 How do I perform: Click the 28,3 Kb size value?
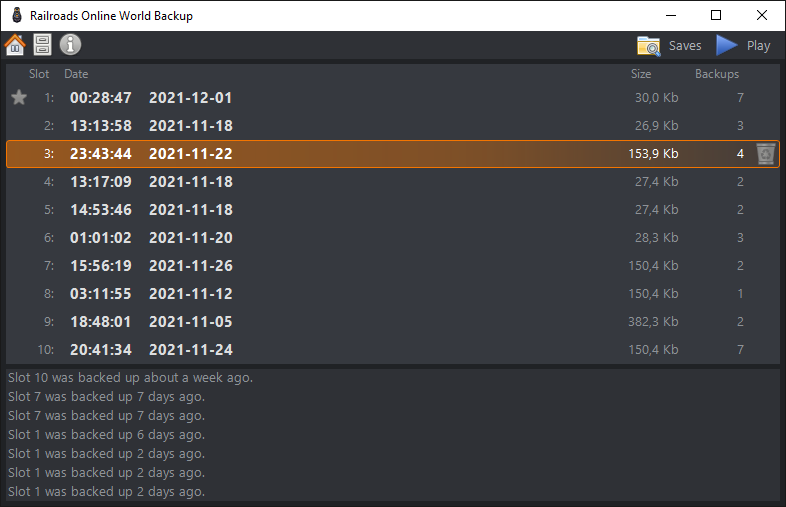(657, 238)
